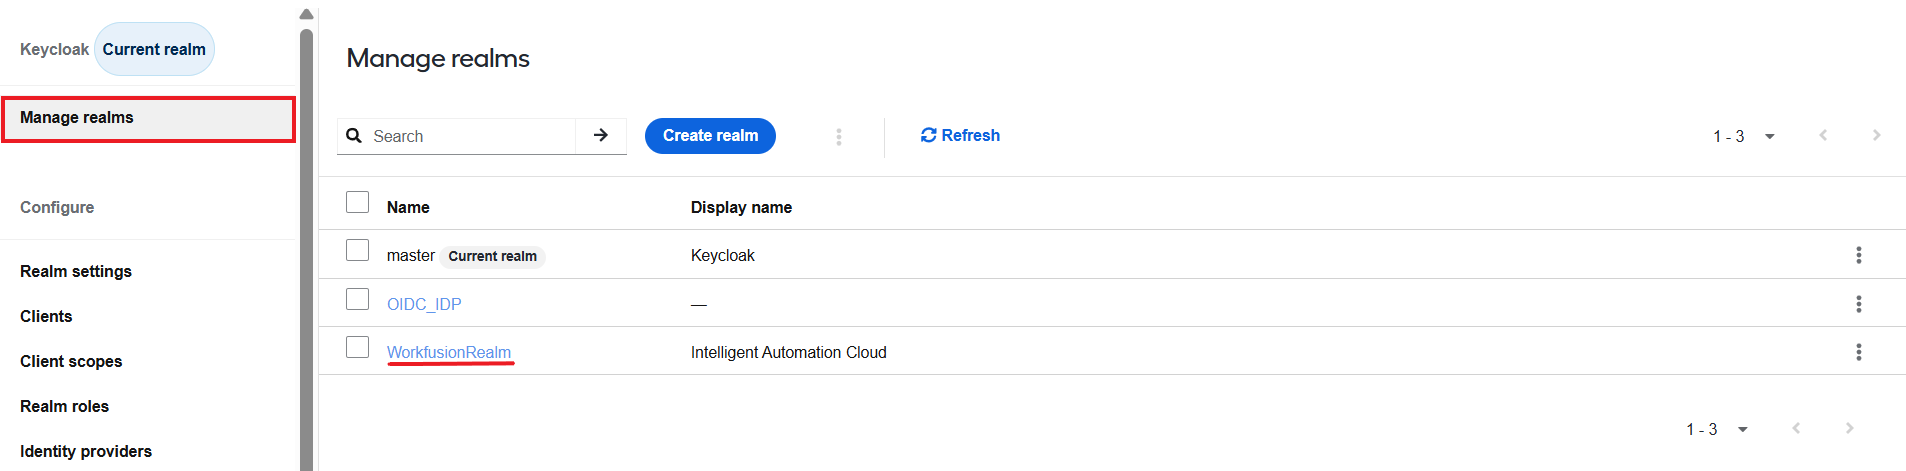Click the Name column header
The image size is (1906, 471).
[x=408, y=207]
